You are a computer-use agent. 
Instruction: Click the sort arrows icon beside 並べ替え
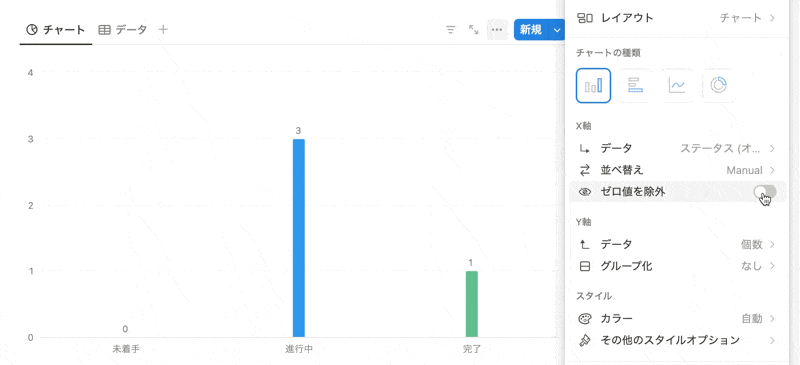pos(585,170)
